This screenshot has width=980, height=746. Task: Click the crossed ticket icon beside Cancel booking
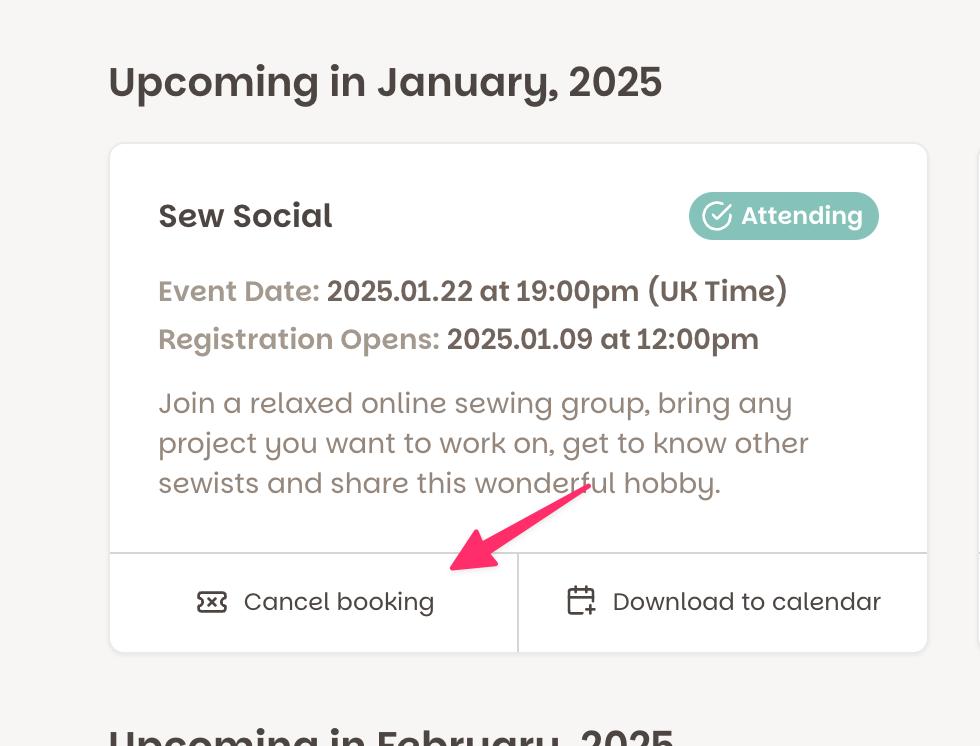(x=212, y=602)
